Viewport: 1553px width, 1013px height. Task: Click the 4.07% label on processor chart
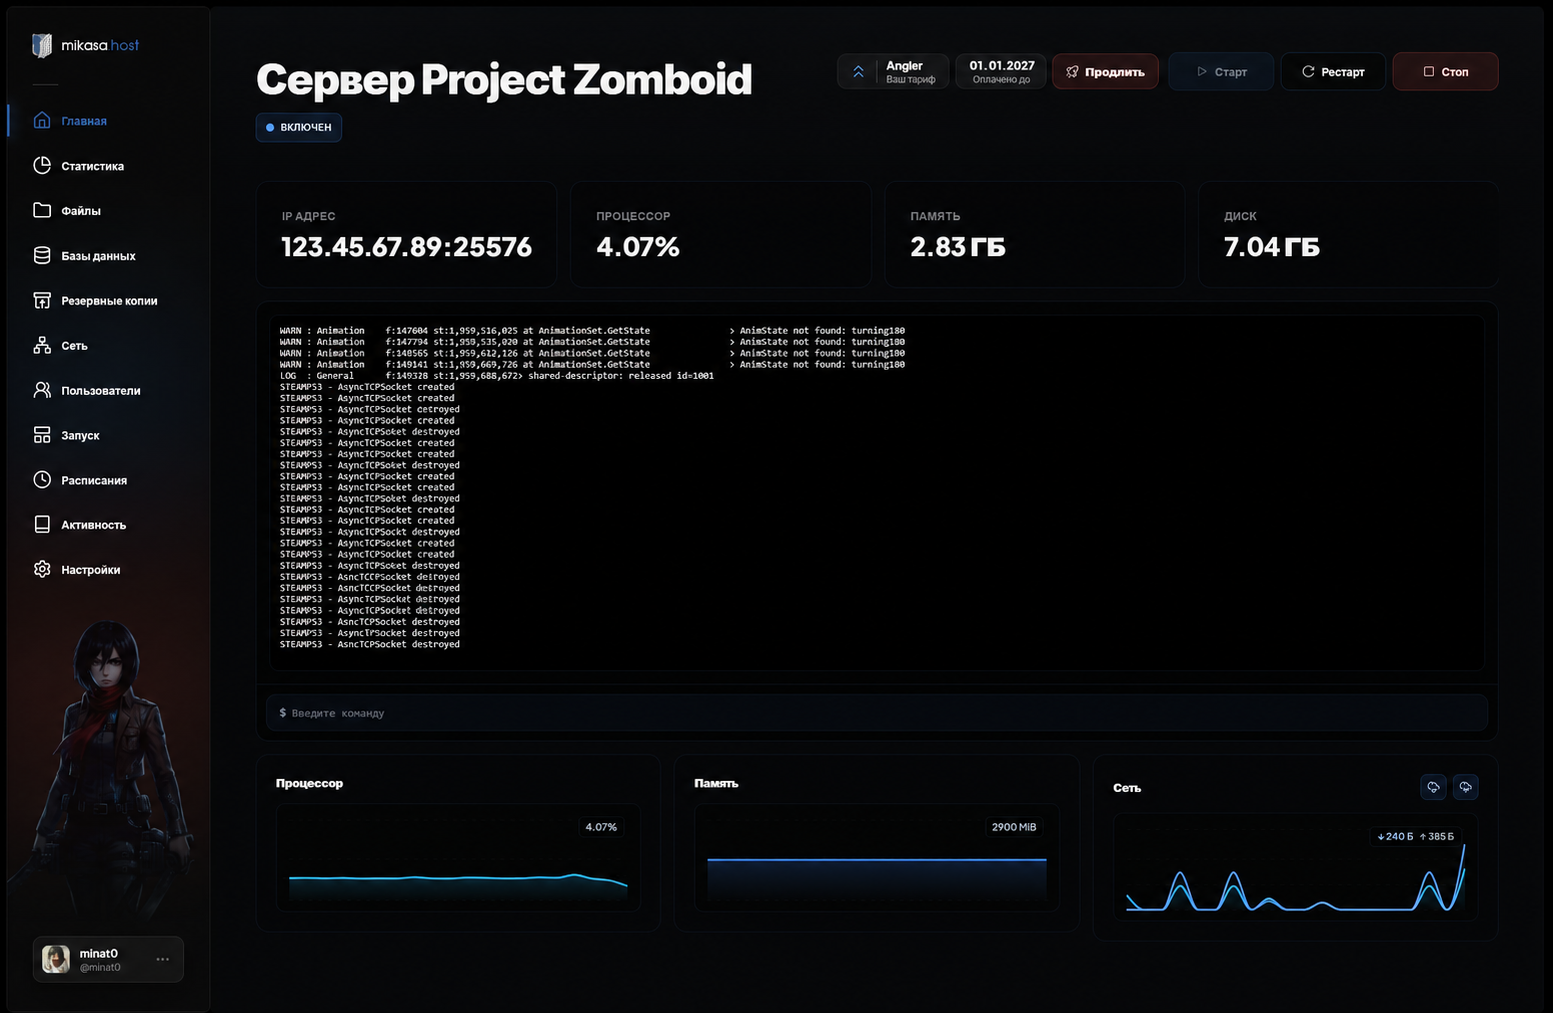[x=601, y=827]
